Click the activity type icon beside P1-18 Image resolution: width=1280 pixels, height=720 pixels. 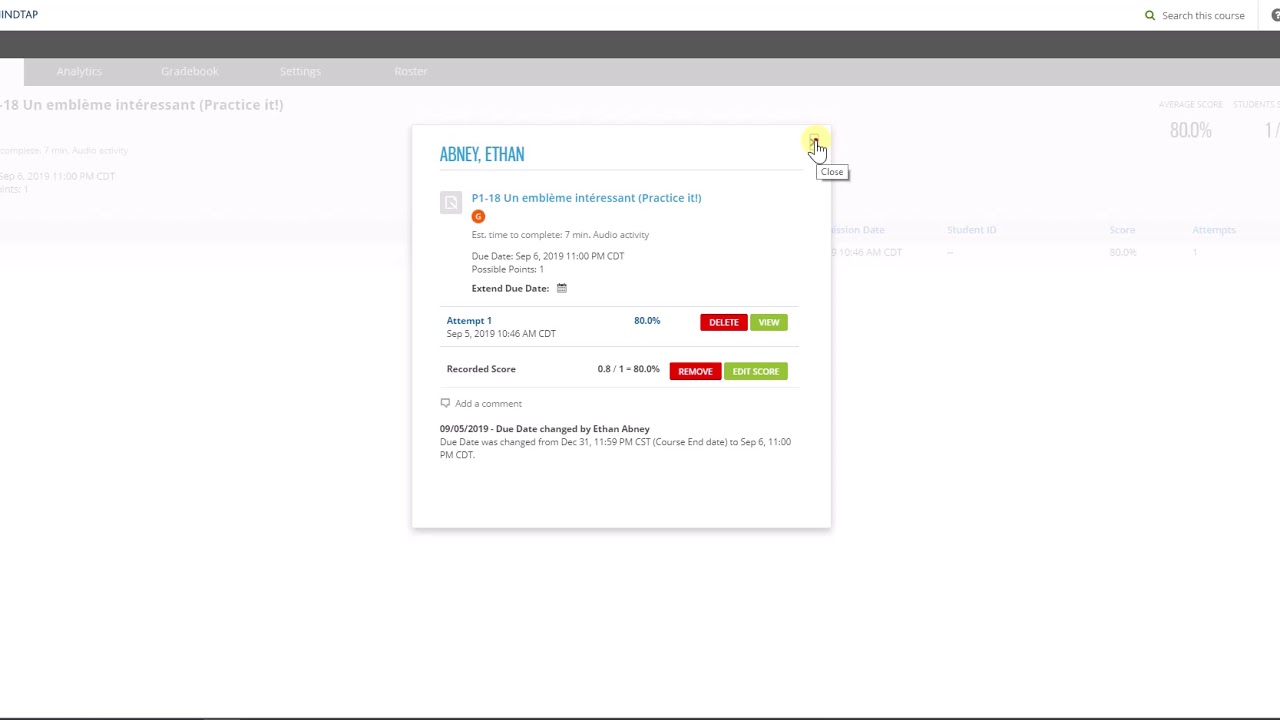451,203
